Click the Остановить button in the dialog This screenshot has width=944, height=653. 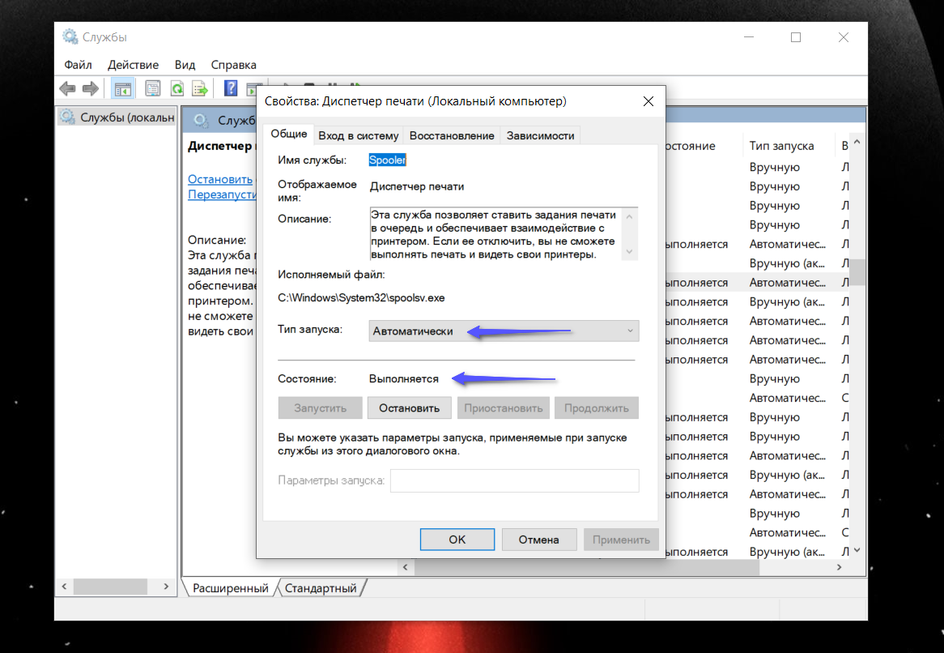pyautogui.click(x=409, y=408)
